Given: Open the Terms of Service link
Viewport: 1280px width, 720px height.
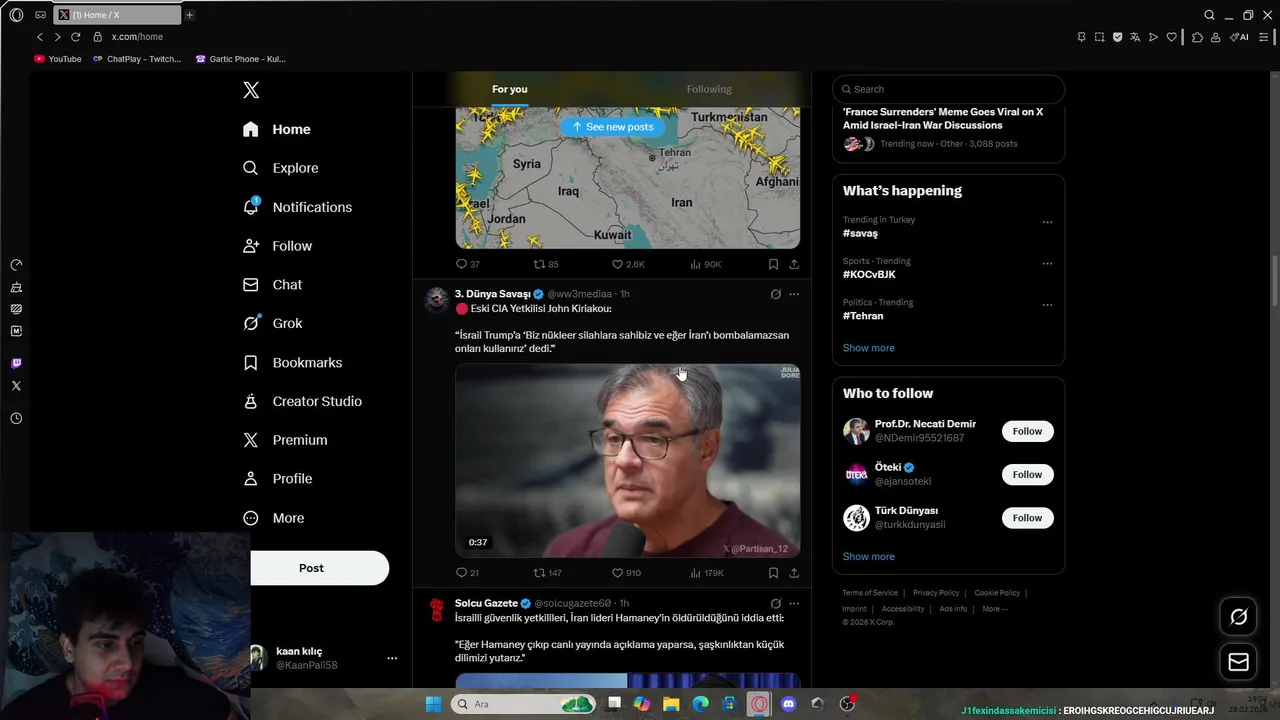Looking at the screenshot, I should [x=870, y=593].
